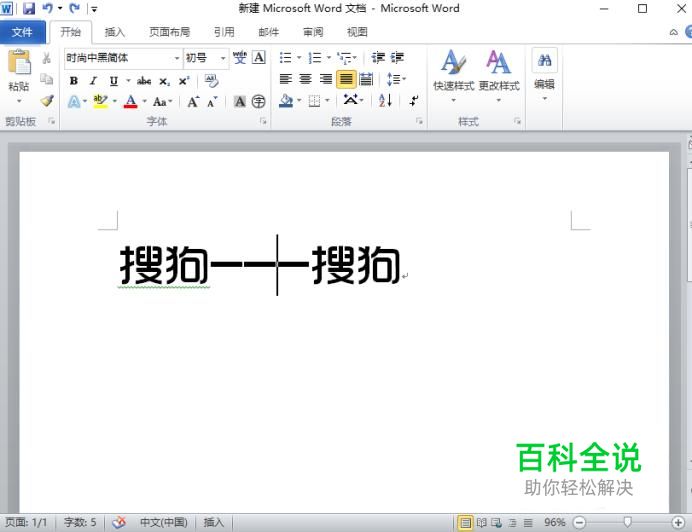Click the Grow Font icon
Viewport: 692px width, 532px height.
pos(193,102)
